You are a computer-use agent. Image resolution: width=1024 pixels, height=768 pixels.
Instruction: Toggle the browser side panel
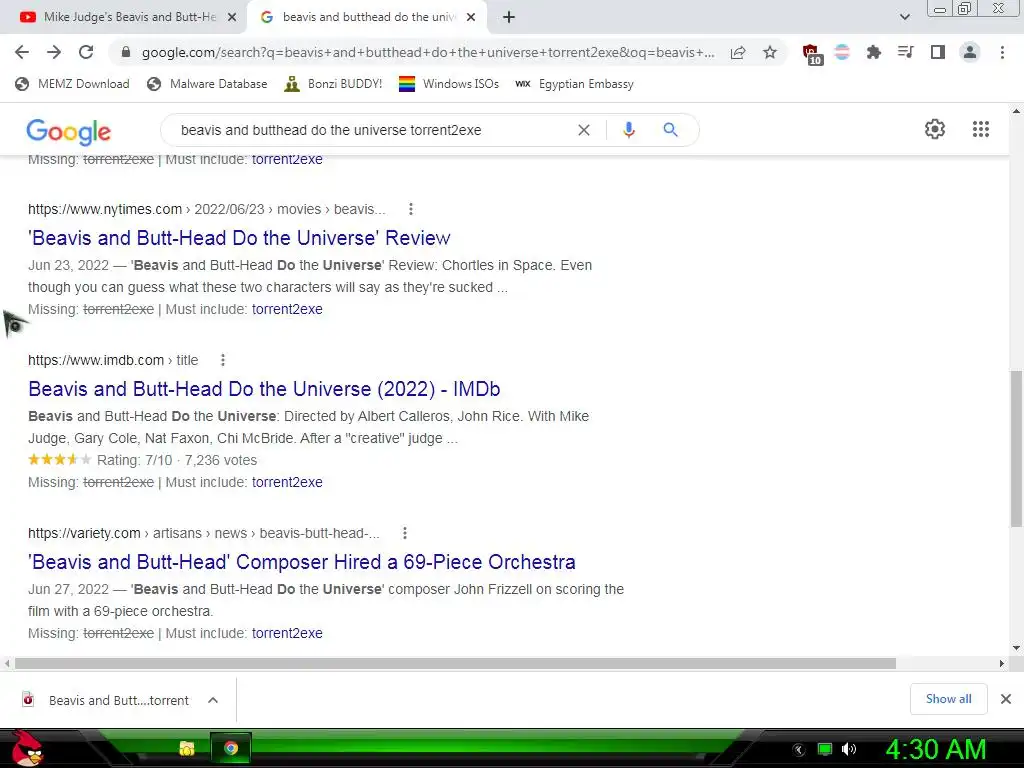coord(937,52)
